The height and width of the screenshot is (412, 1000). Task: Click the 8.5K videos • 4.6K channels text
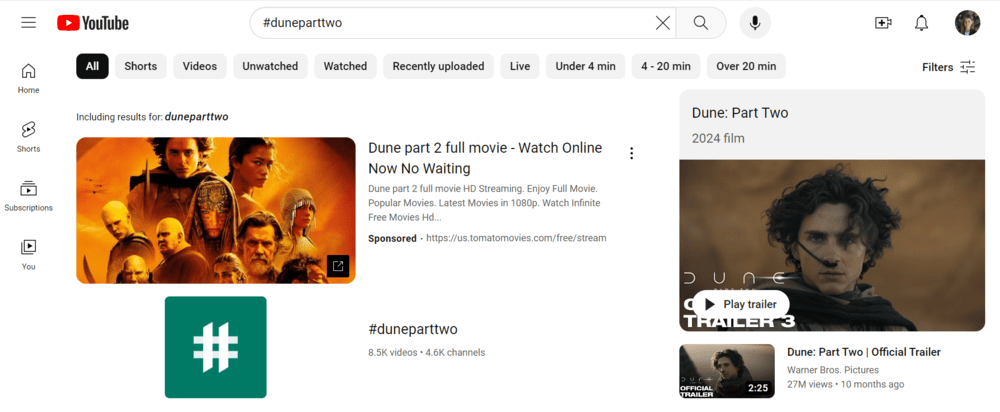pyautogui.click(x=427, y=352)
